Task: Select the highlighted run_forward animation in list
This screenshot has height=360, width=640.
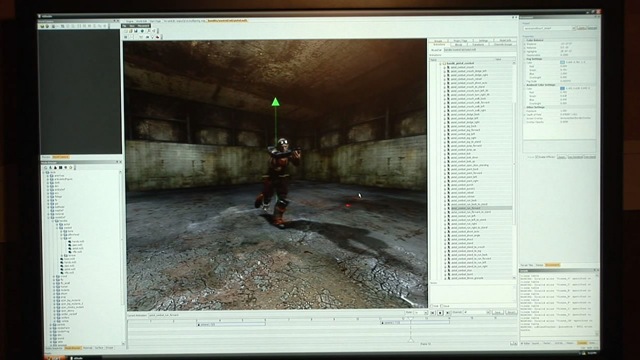Action: pos(477,208)
